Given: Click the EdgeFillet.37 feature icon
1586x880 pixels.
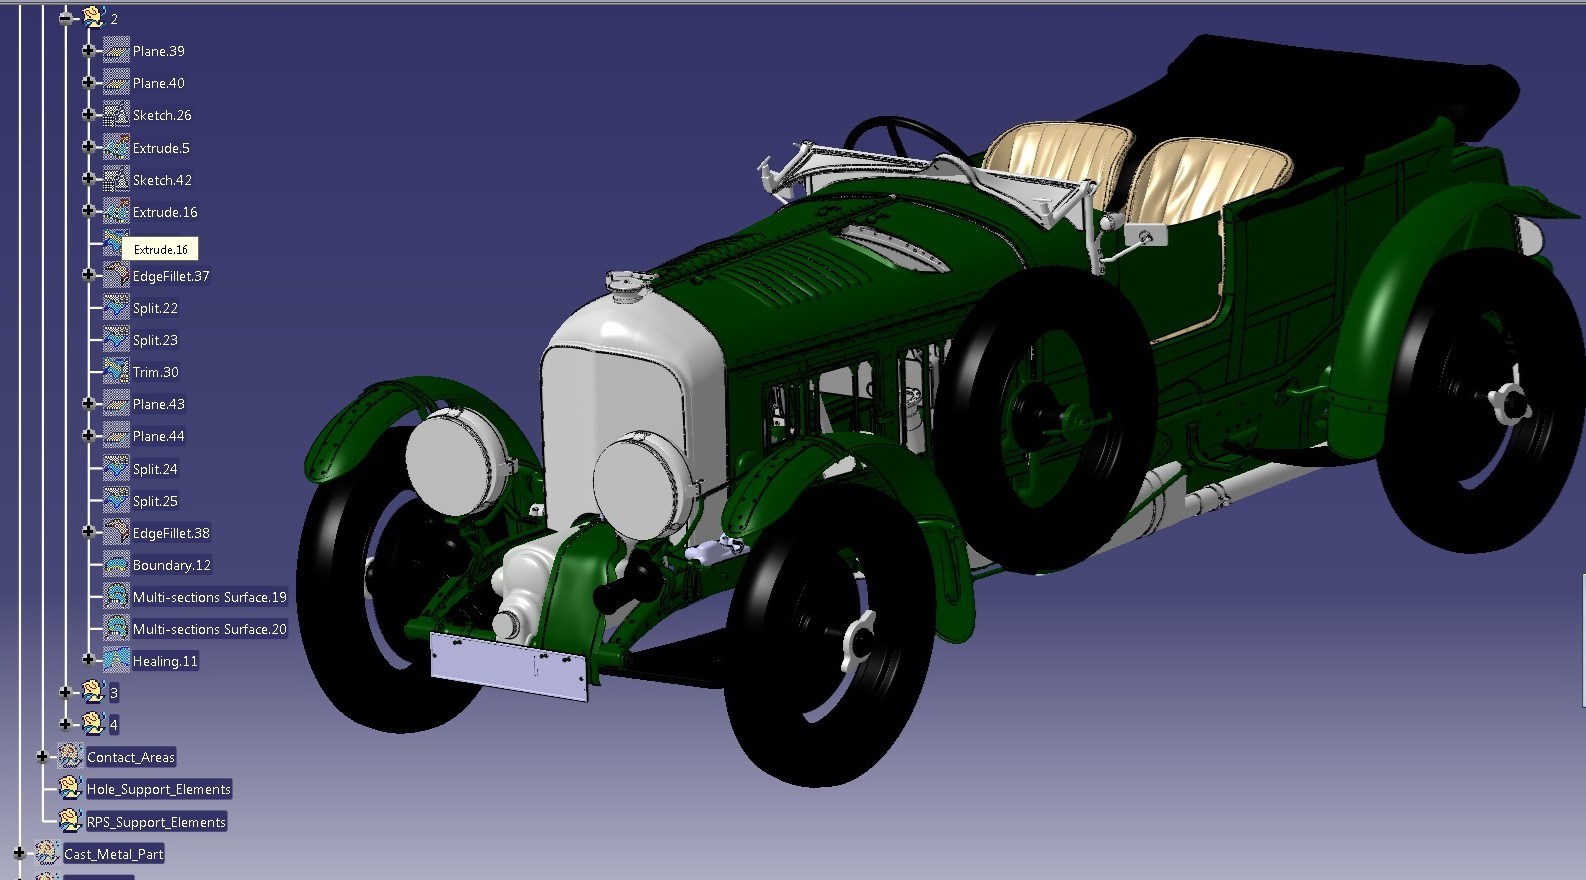Looking at the screenshot, I should [x=117, y=275].
